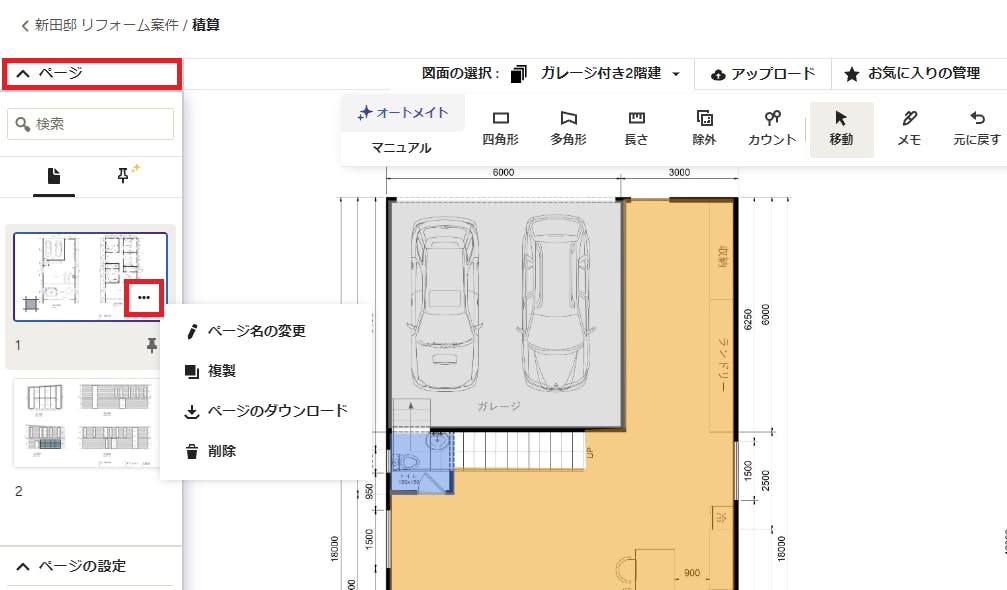Open the メモ note tool
The width and height of the screenshot is (1007, 590).
[x=908, y=128]
